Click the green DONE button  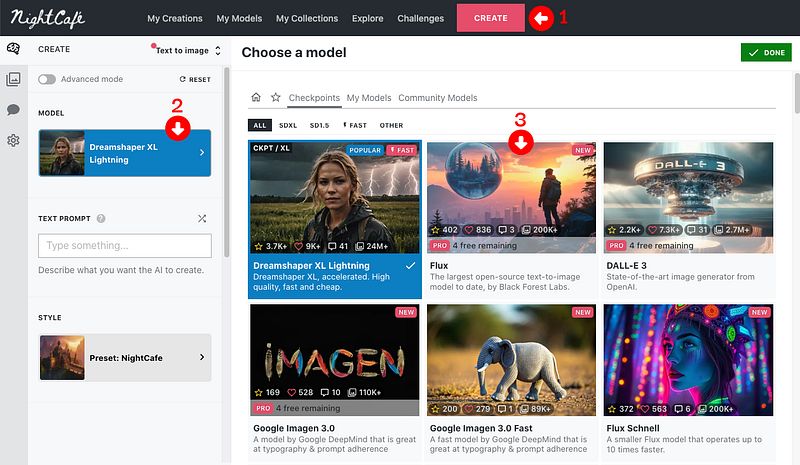[766, 53]
